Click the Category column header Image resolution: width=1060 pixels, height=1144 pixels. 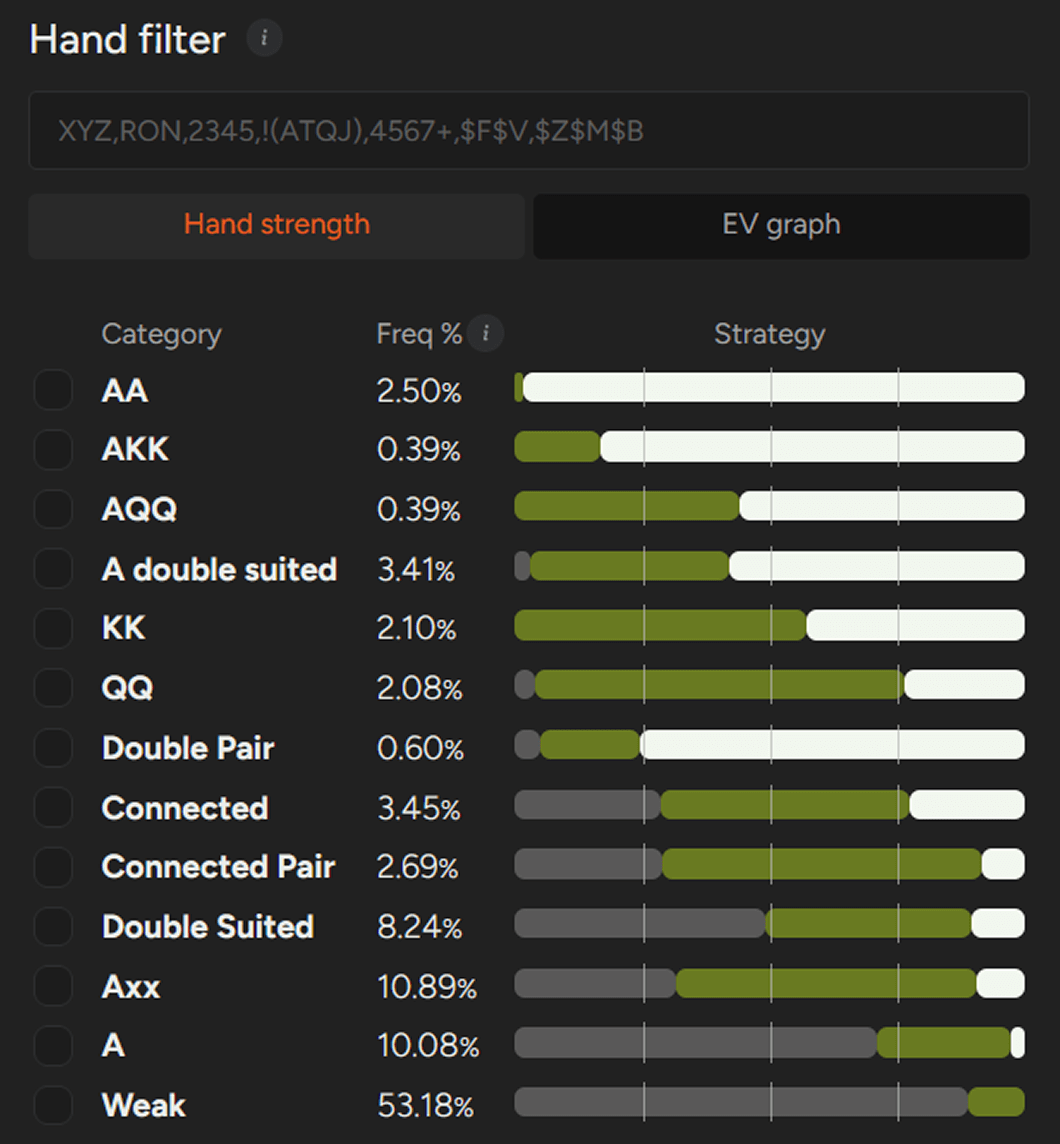(x=161, y=334)
